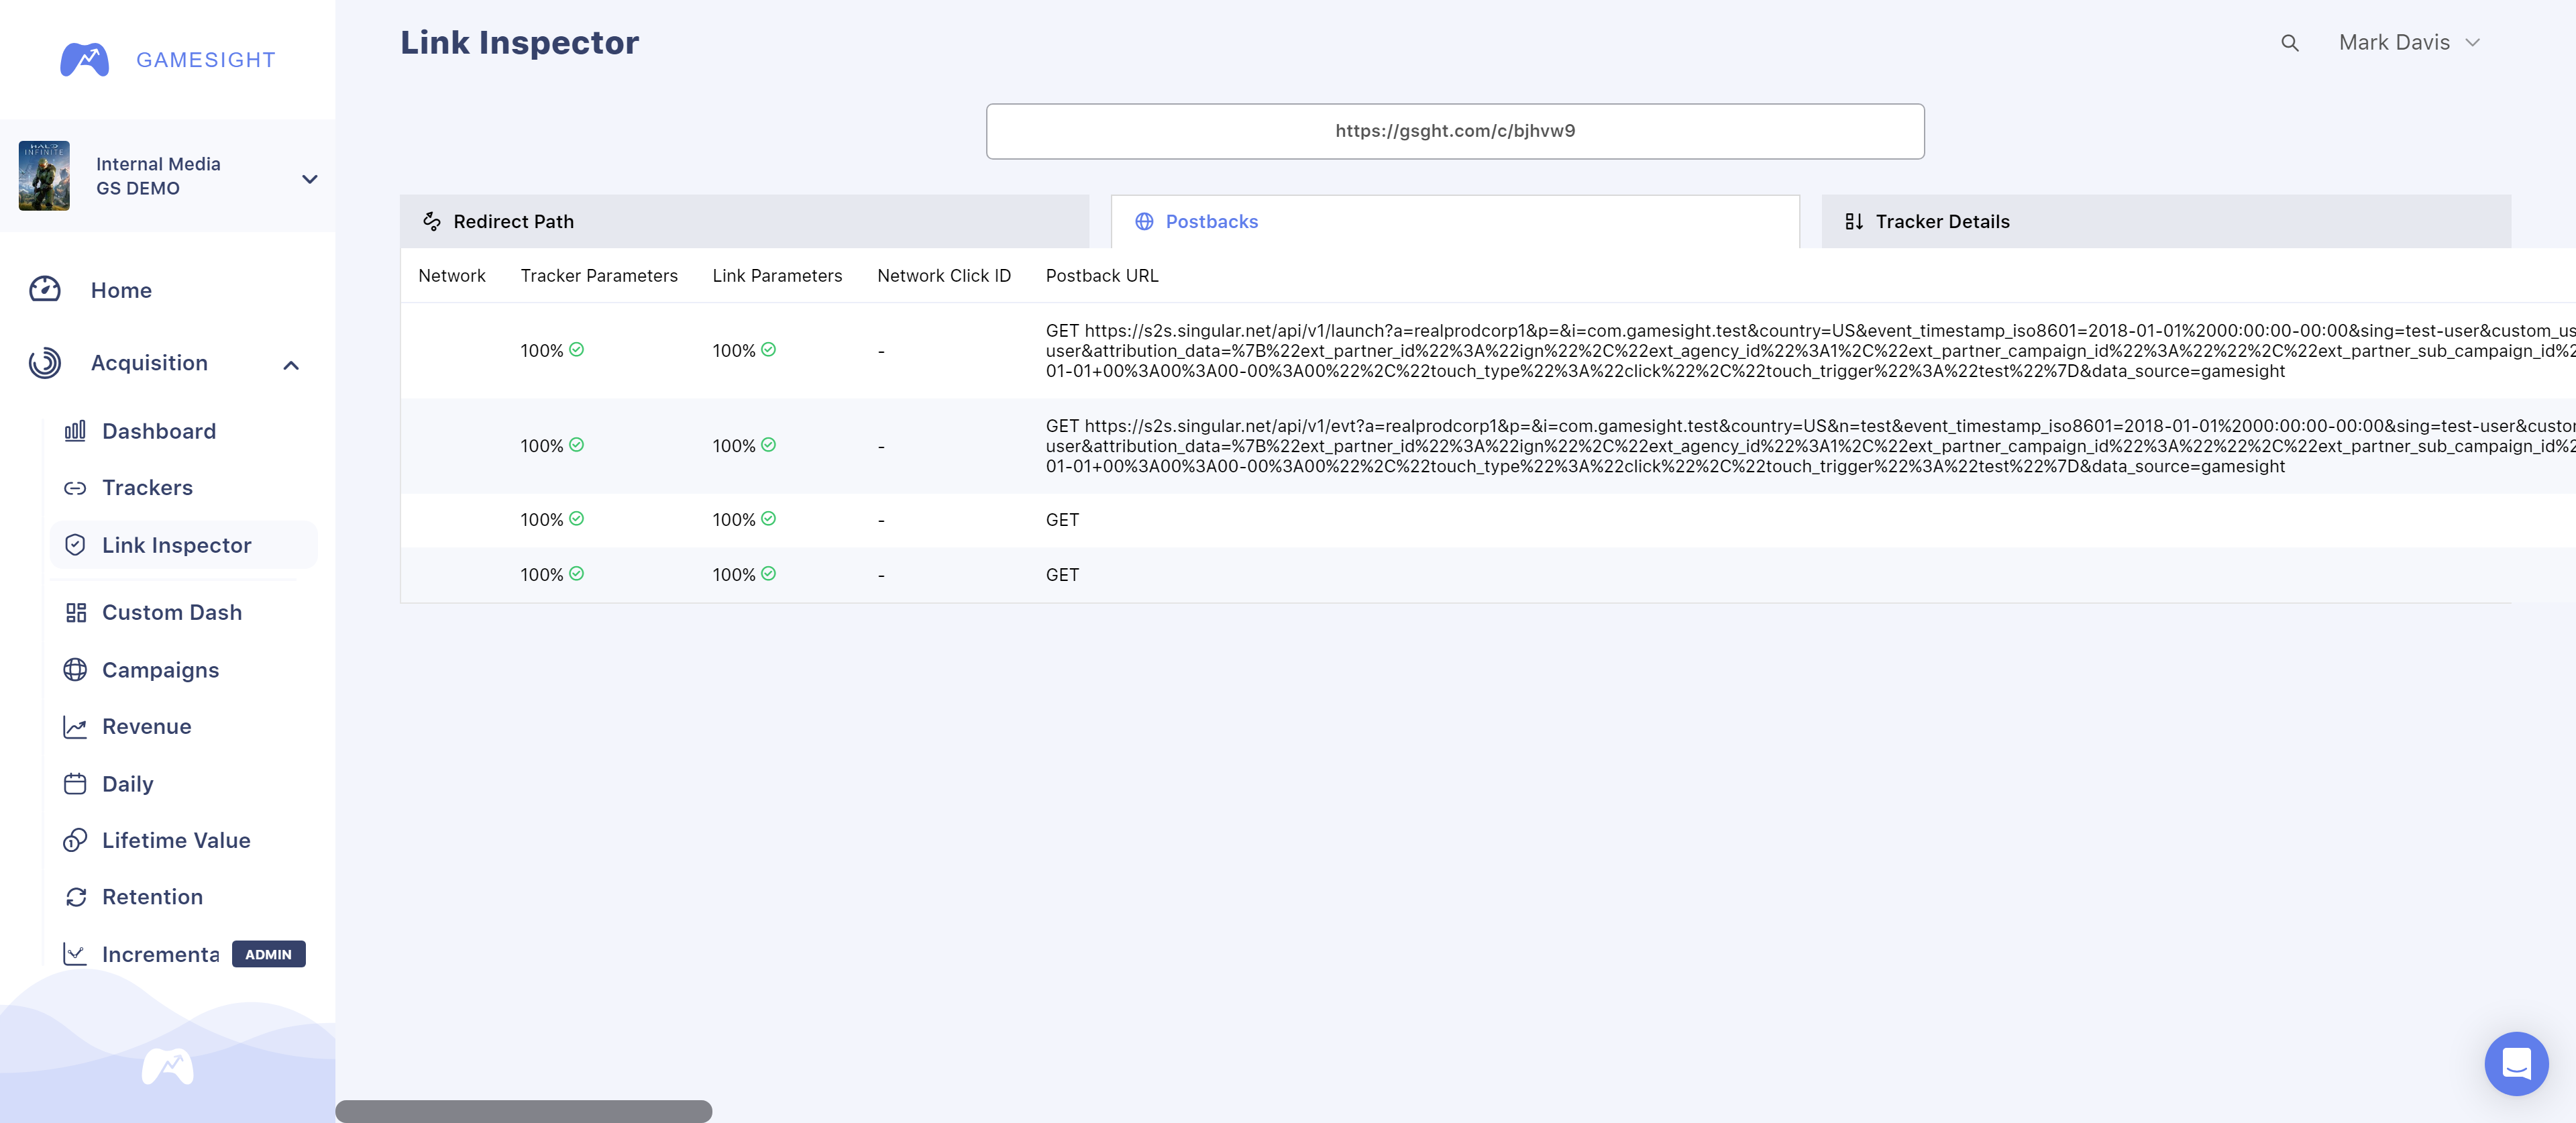Click the GAMESIGHT brand text
Image resolution: width=2576 pixels, height=1123 pixels.
coord(206,60)
